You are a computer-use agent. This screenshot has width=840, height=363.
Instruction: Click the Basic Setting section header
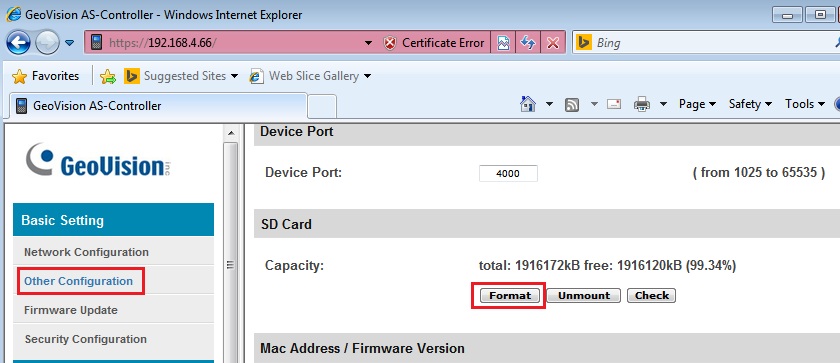(x=114, y=220)
